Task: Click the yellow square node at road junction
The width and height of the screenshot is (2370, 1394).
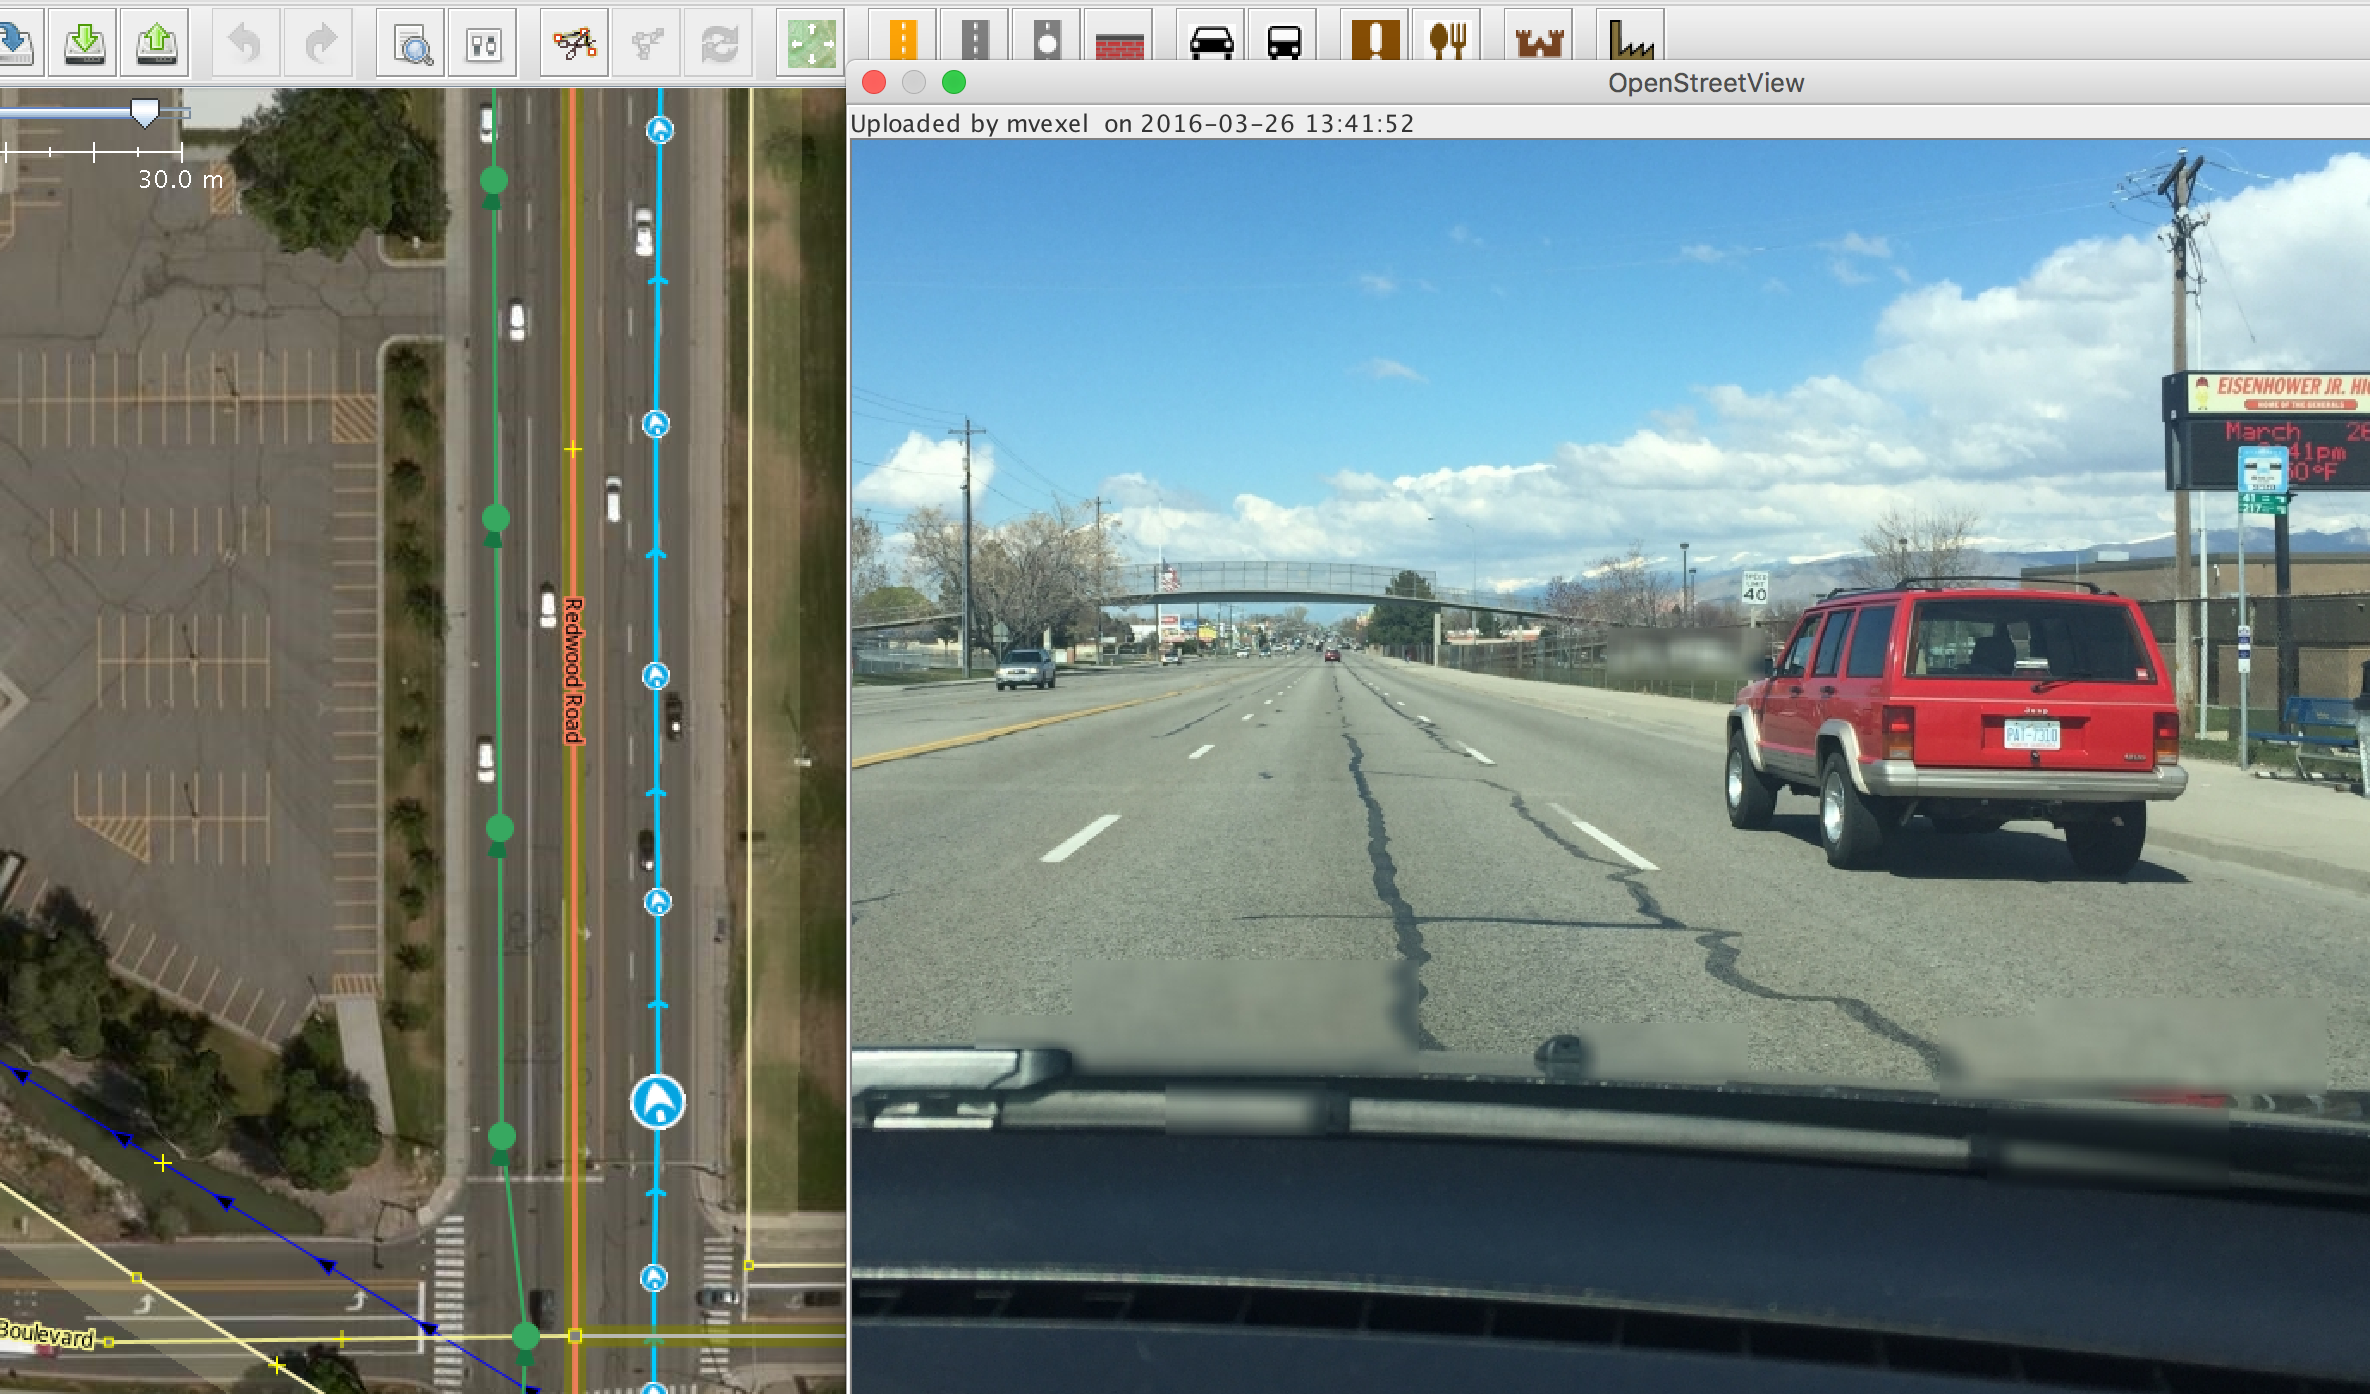Action: [x=575, y=1336]
